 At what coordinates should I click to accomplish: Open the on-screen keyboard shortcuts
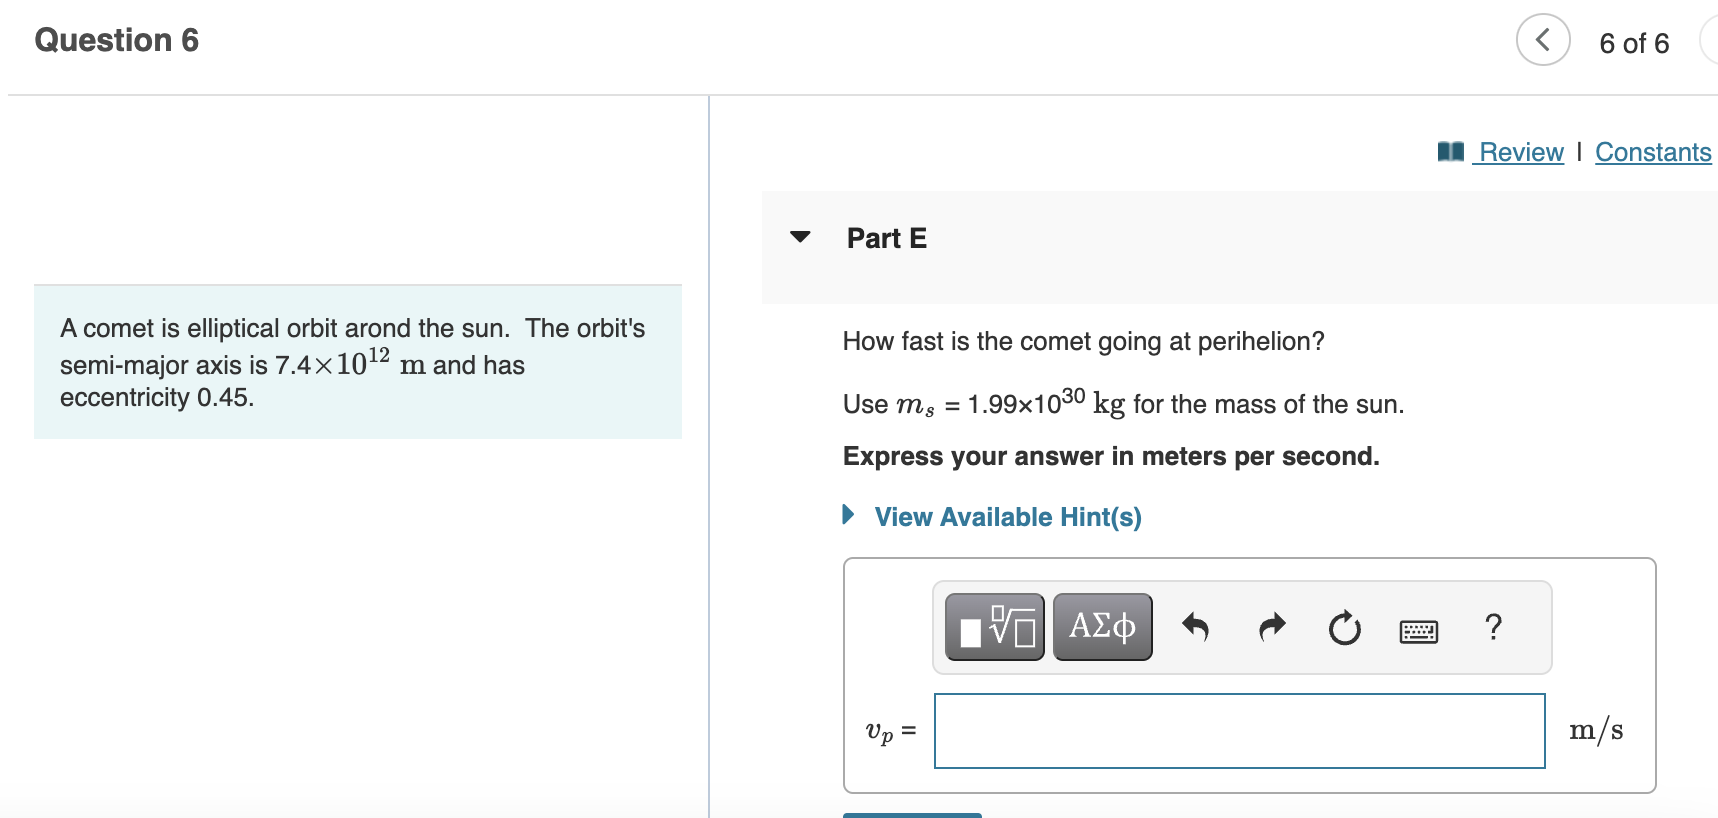(x=1419, y=629)
